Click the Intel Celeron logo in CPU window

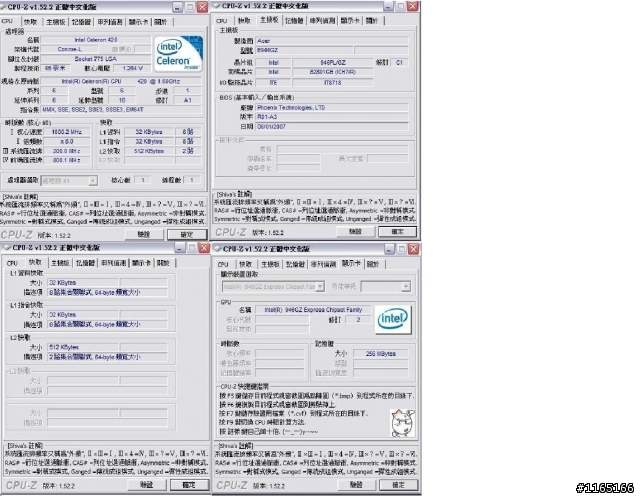pos(178,54)
